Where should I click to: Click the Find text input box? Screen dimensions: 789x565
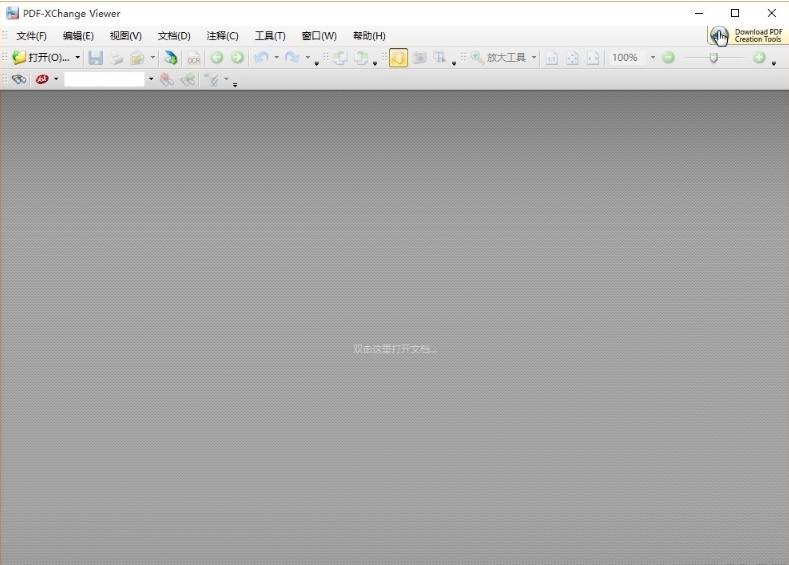(x=104, y=79)
